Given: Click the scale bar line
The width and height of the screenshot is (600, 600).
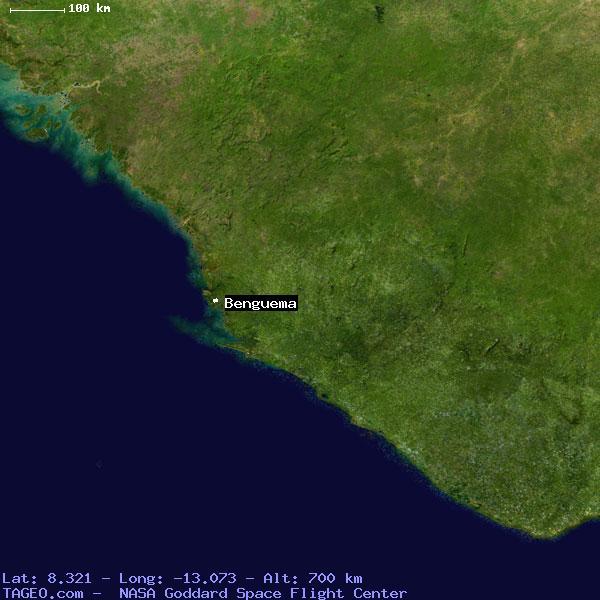Looking at the screenshot, I should (x=38, y=10).
